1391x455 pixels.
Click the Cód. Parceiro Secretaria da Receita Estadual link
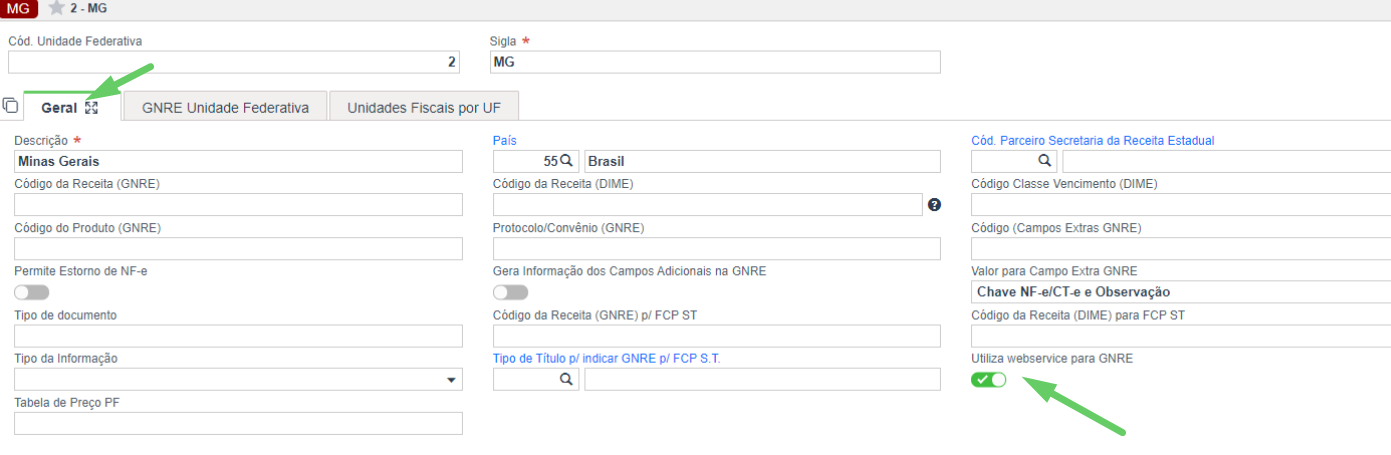(x=1092, y=141)
